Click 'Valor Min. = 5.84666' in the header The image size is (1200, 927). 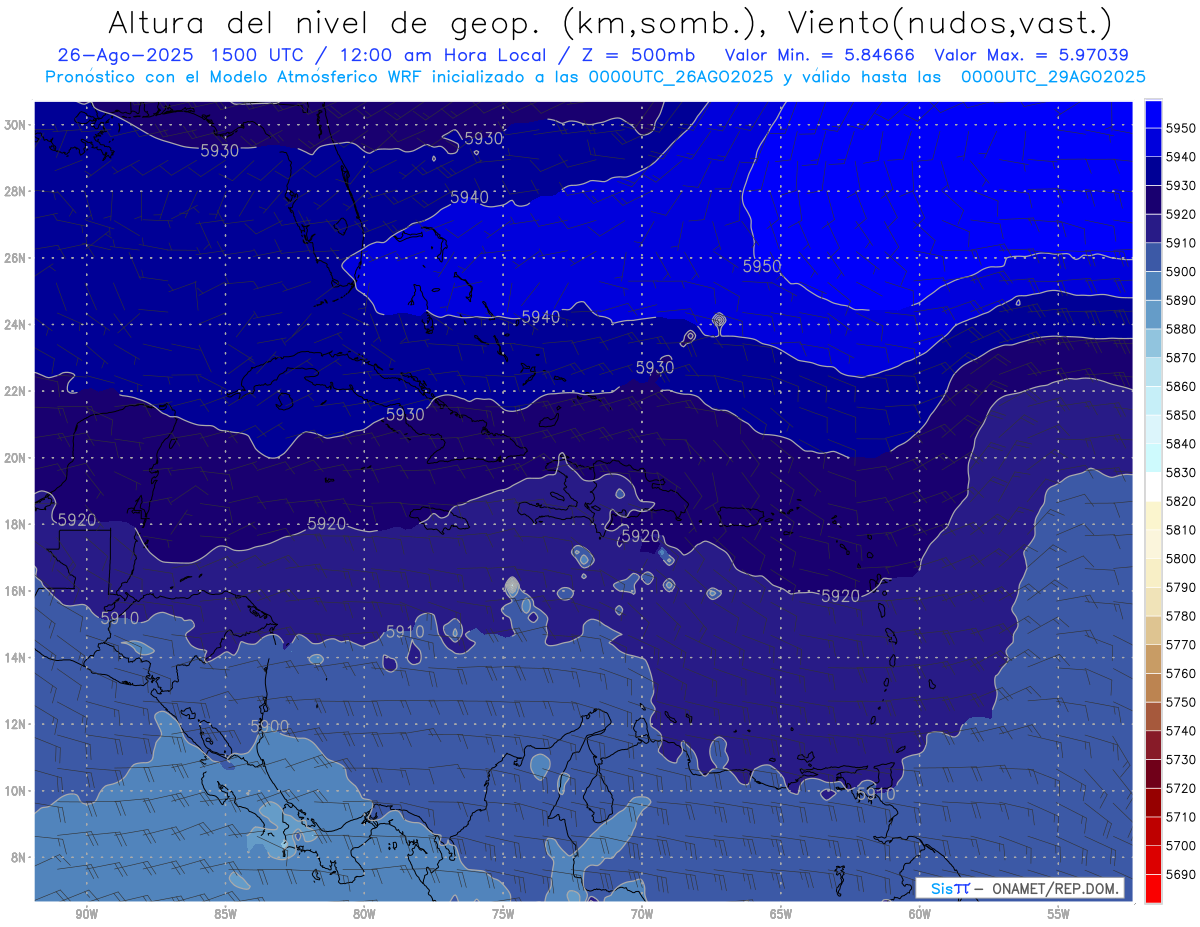click(820, 56)
